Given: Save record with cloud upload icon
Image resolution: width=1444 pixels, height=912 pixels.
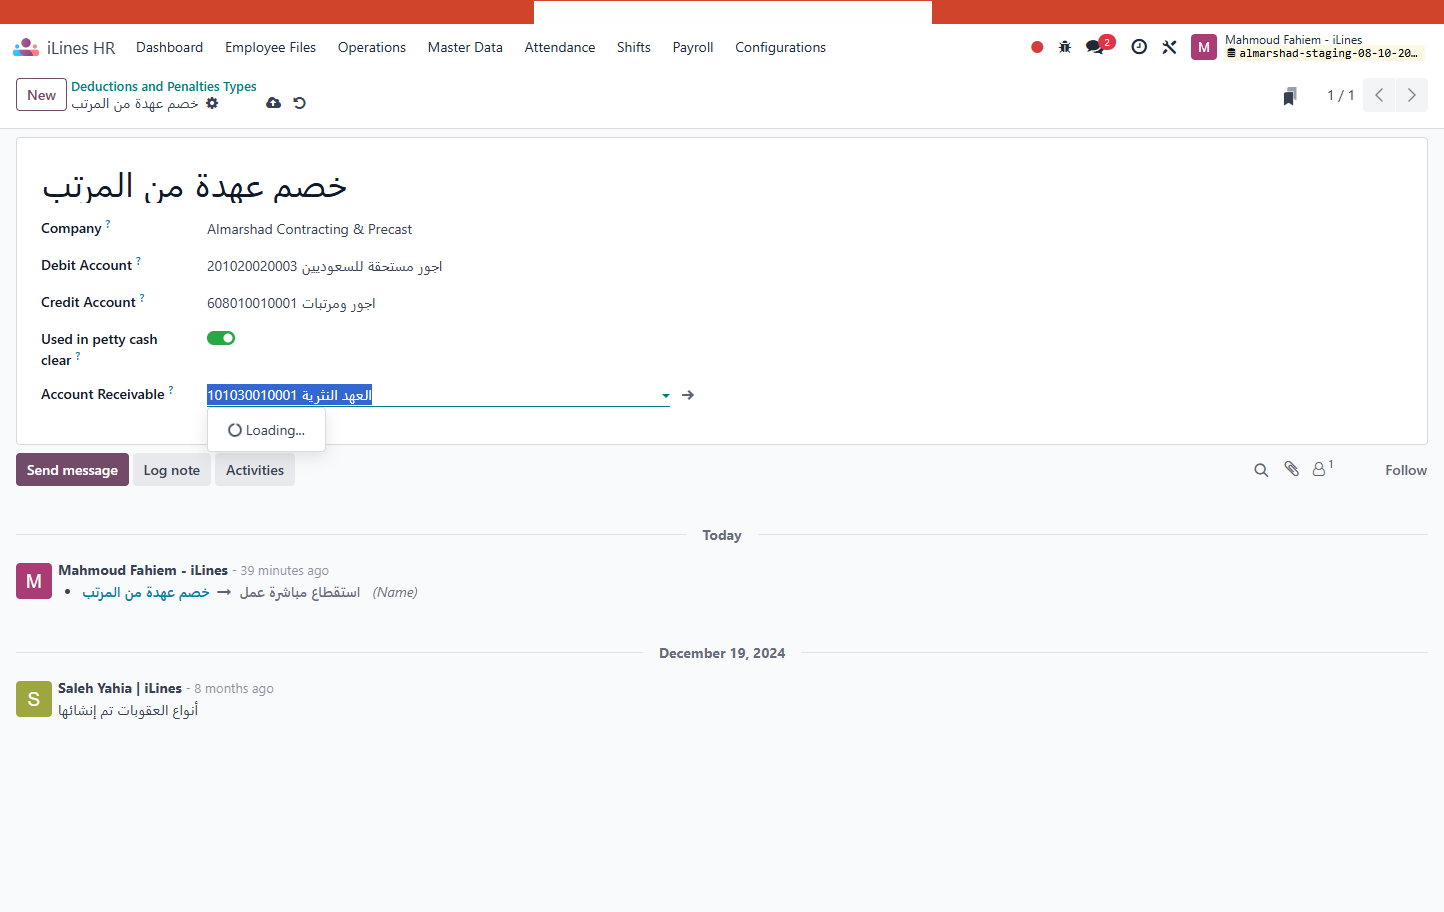Looking at the screenshot, I should (273, 103).
